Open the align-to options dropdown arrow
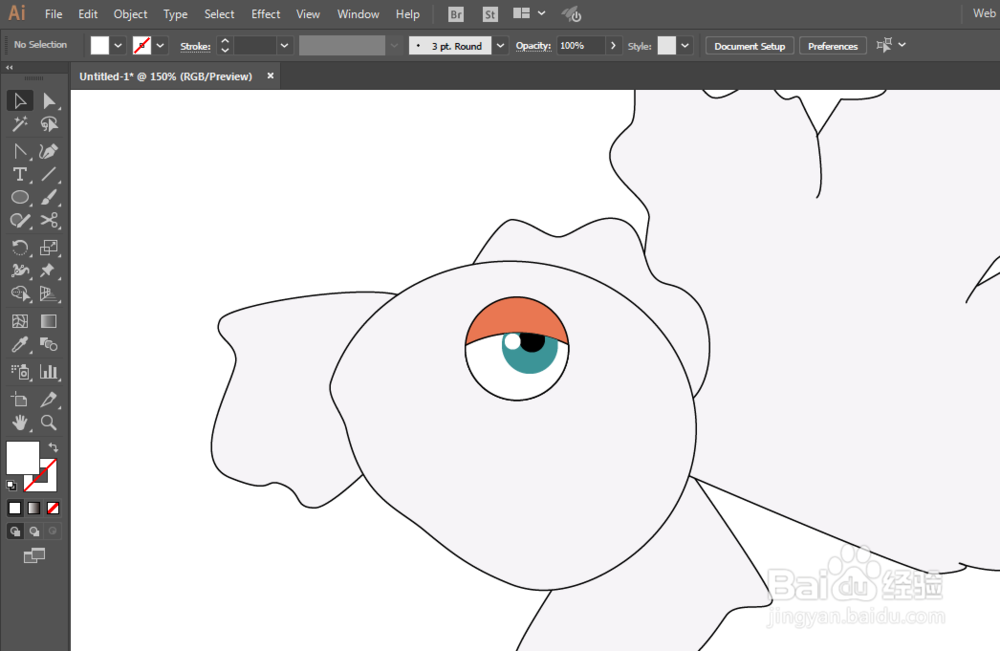1000x651 pixels. coord(902,45)
